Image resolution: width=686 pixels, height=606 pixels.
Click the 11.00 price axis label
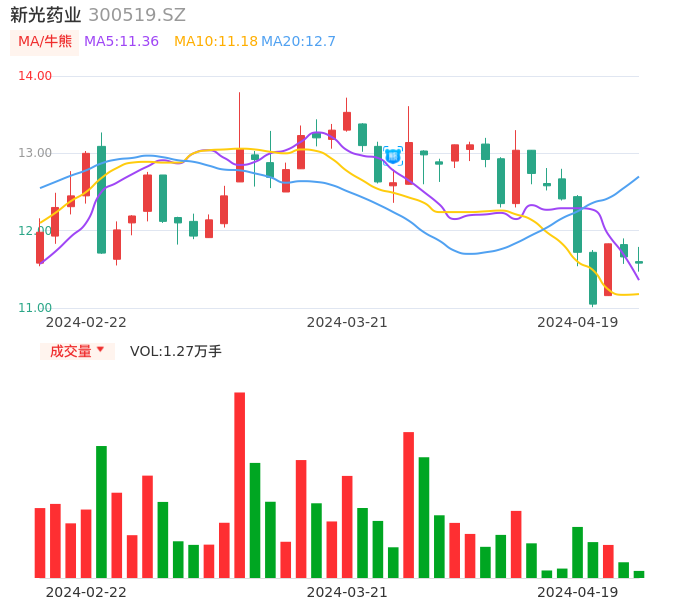35,308
